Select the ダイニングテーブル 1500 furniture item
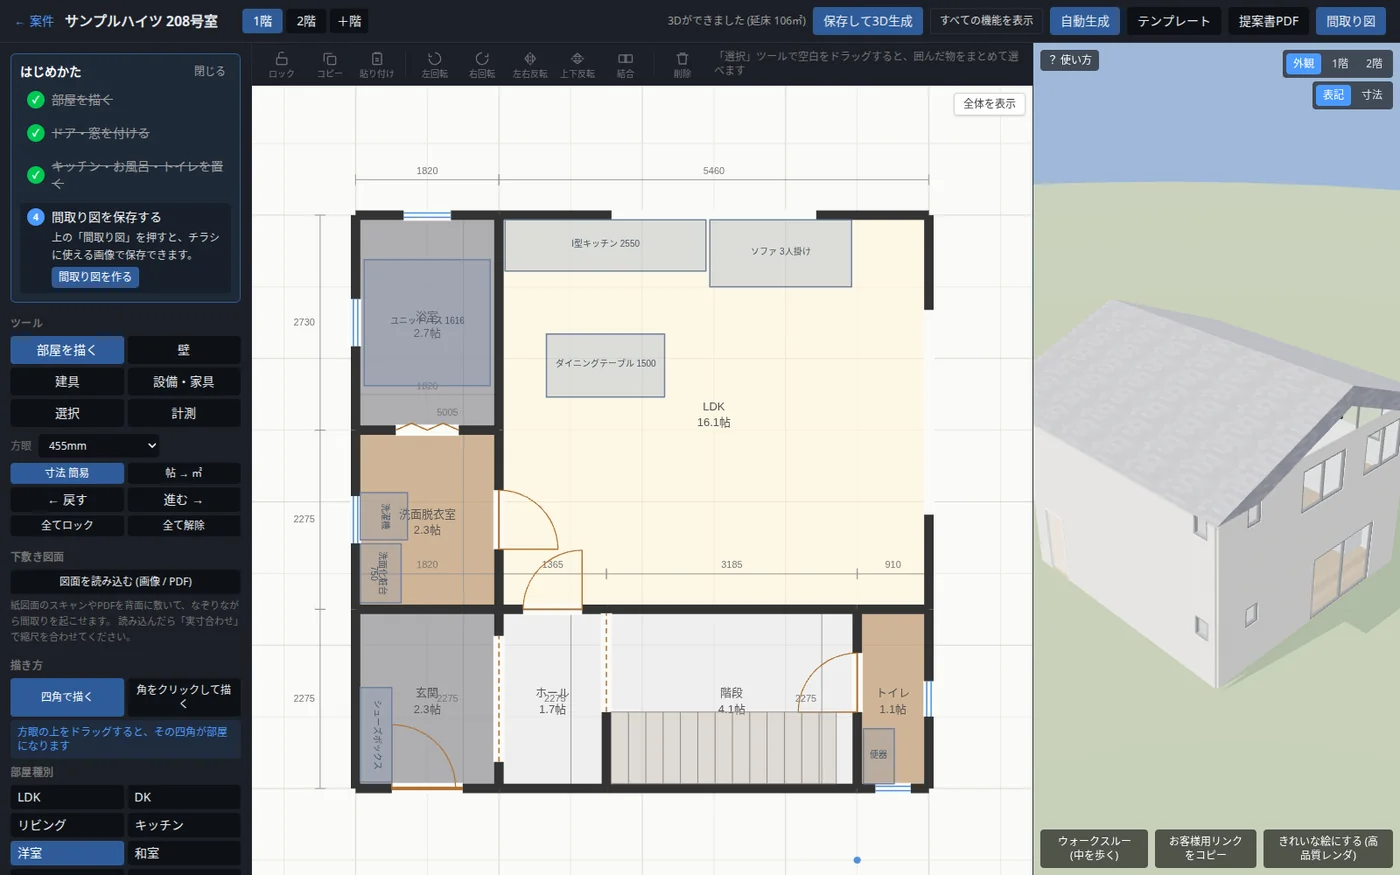The image size is (1400, 875). click(605, 365)
